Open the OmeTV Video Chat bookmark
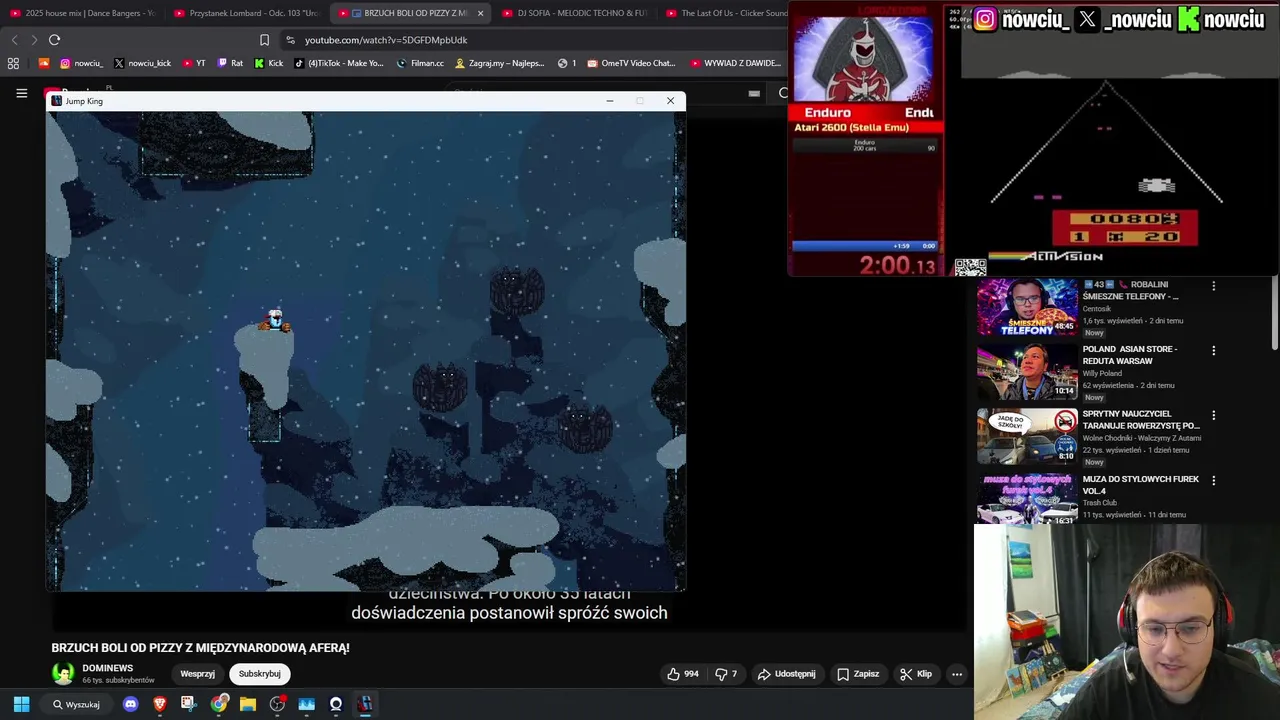The width and height of the screenshot is (1280, 720). coord(632,63)
